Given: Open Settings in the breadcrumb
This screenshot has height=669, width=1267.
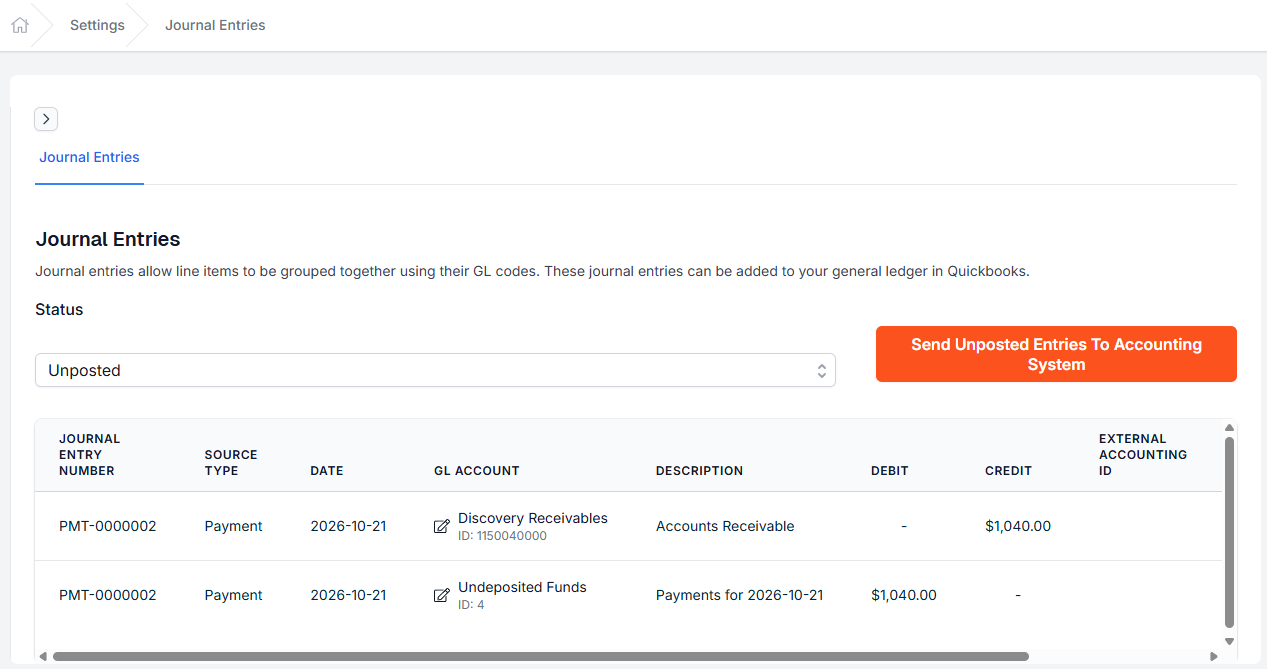Looking at the screenshot, I should tap(97, 25).
